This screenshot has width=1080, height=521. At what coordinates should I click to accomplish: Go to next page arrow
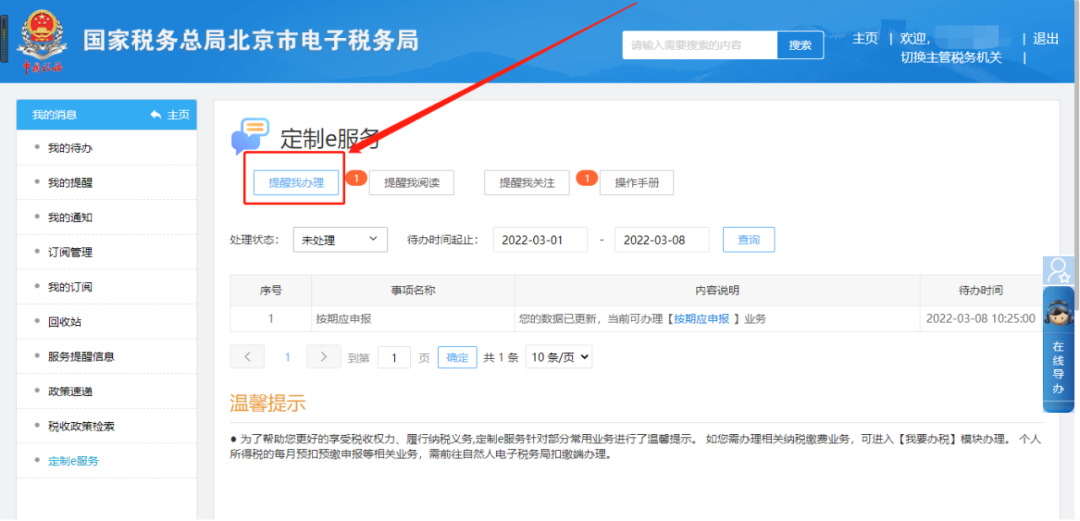point(324,357)
